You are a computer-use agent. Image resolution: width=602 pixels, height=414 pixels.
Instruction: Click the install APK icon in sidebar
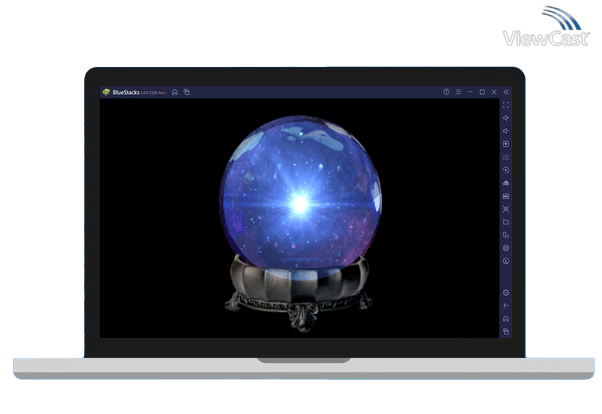(x=506, y=183)
